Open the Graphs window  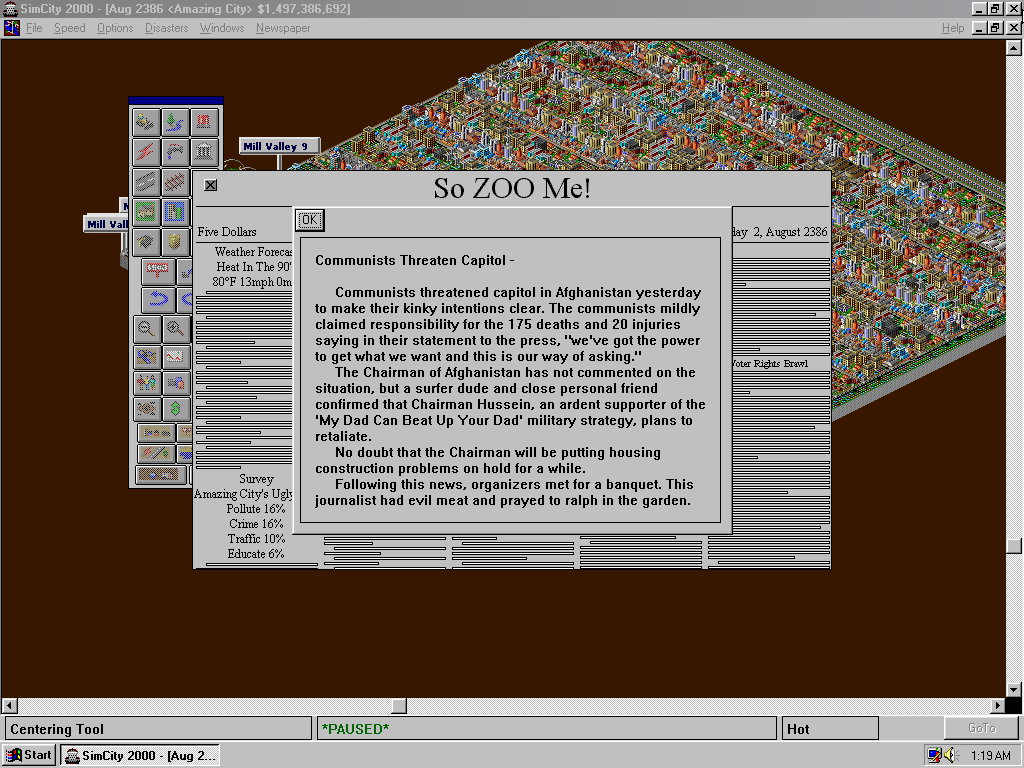tap(176, 357)
